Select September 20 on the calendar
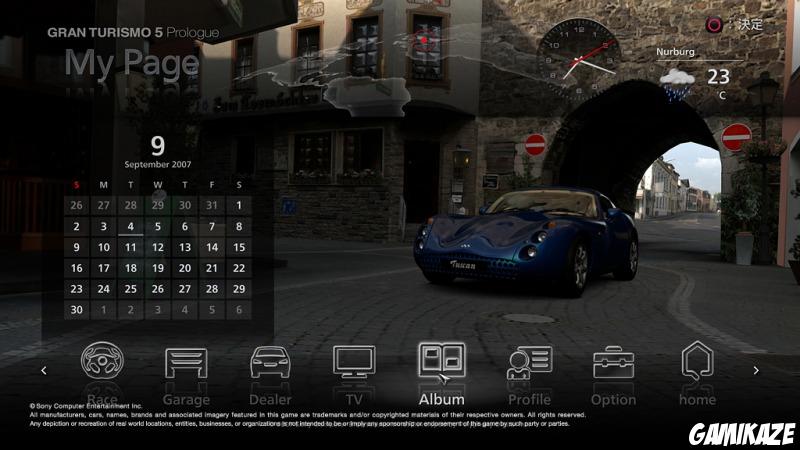 coord(185,268)
